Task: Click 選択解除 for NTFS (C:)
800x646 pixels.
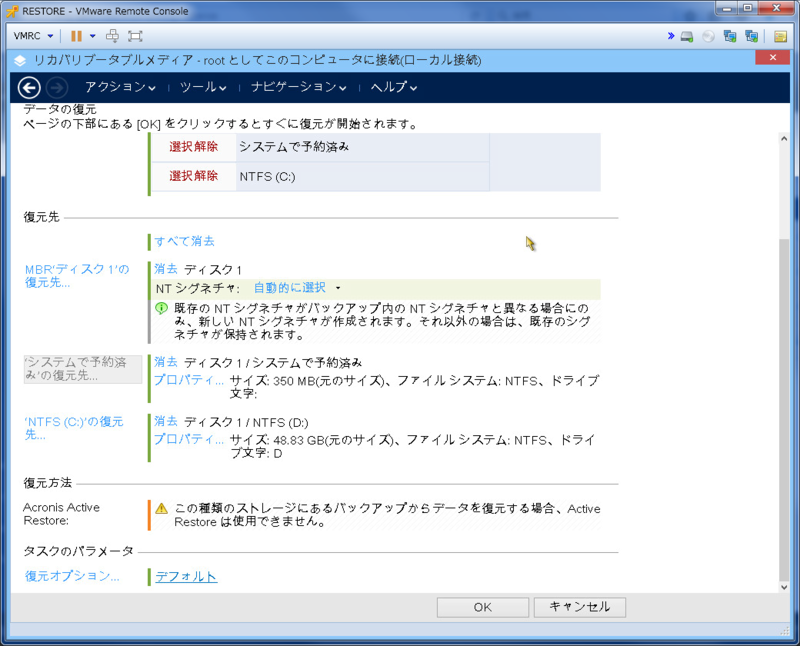Action: click(x=193, y=176)
